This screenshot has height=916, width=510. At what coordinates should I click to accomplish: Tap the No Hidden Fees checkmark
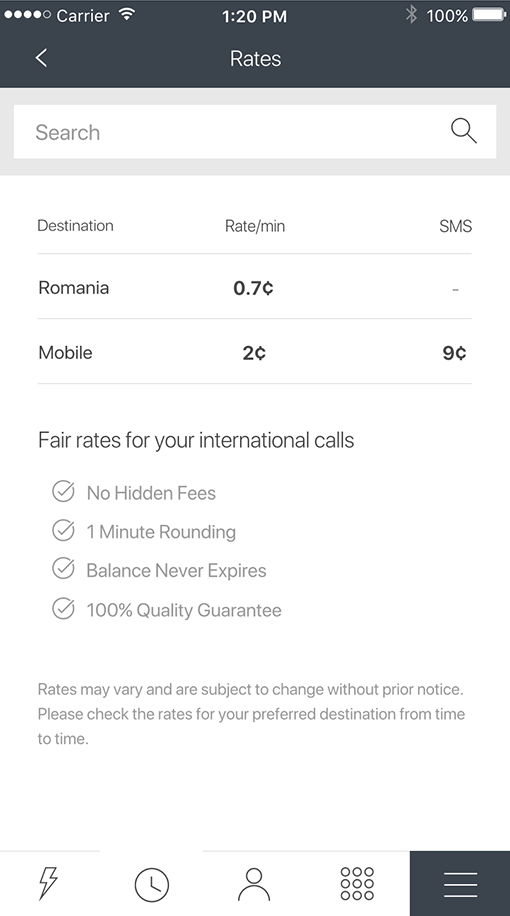[x=63, y=492]
